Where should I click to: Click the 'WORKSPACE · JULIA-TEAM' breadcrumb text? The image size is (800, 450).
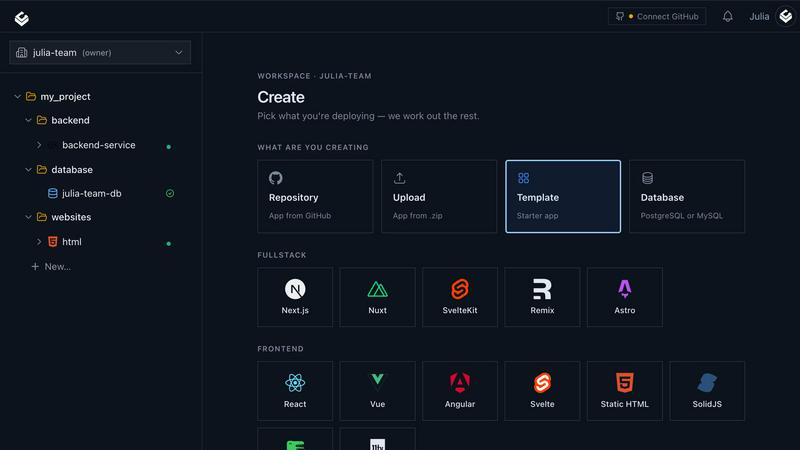[314, 76]
